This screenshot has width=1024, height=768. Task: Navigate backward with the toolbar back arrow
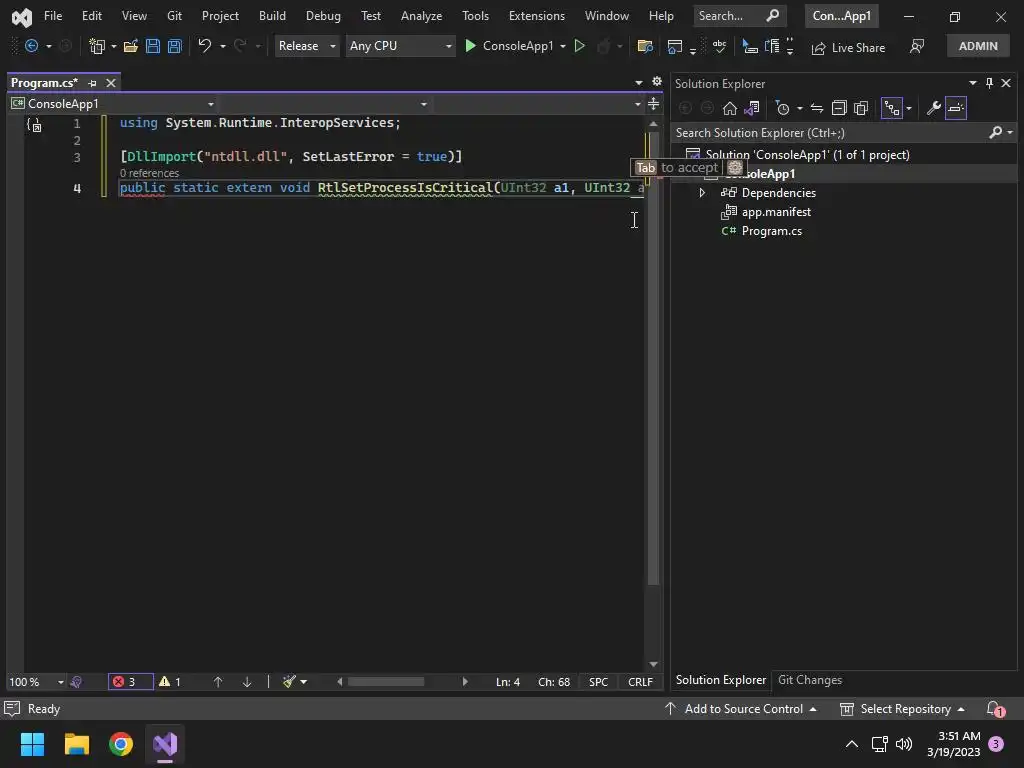(x=31, y=46)
